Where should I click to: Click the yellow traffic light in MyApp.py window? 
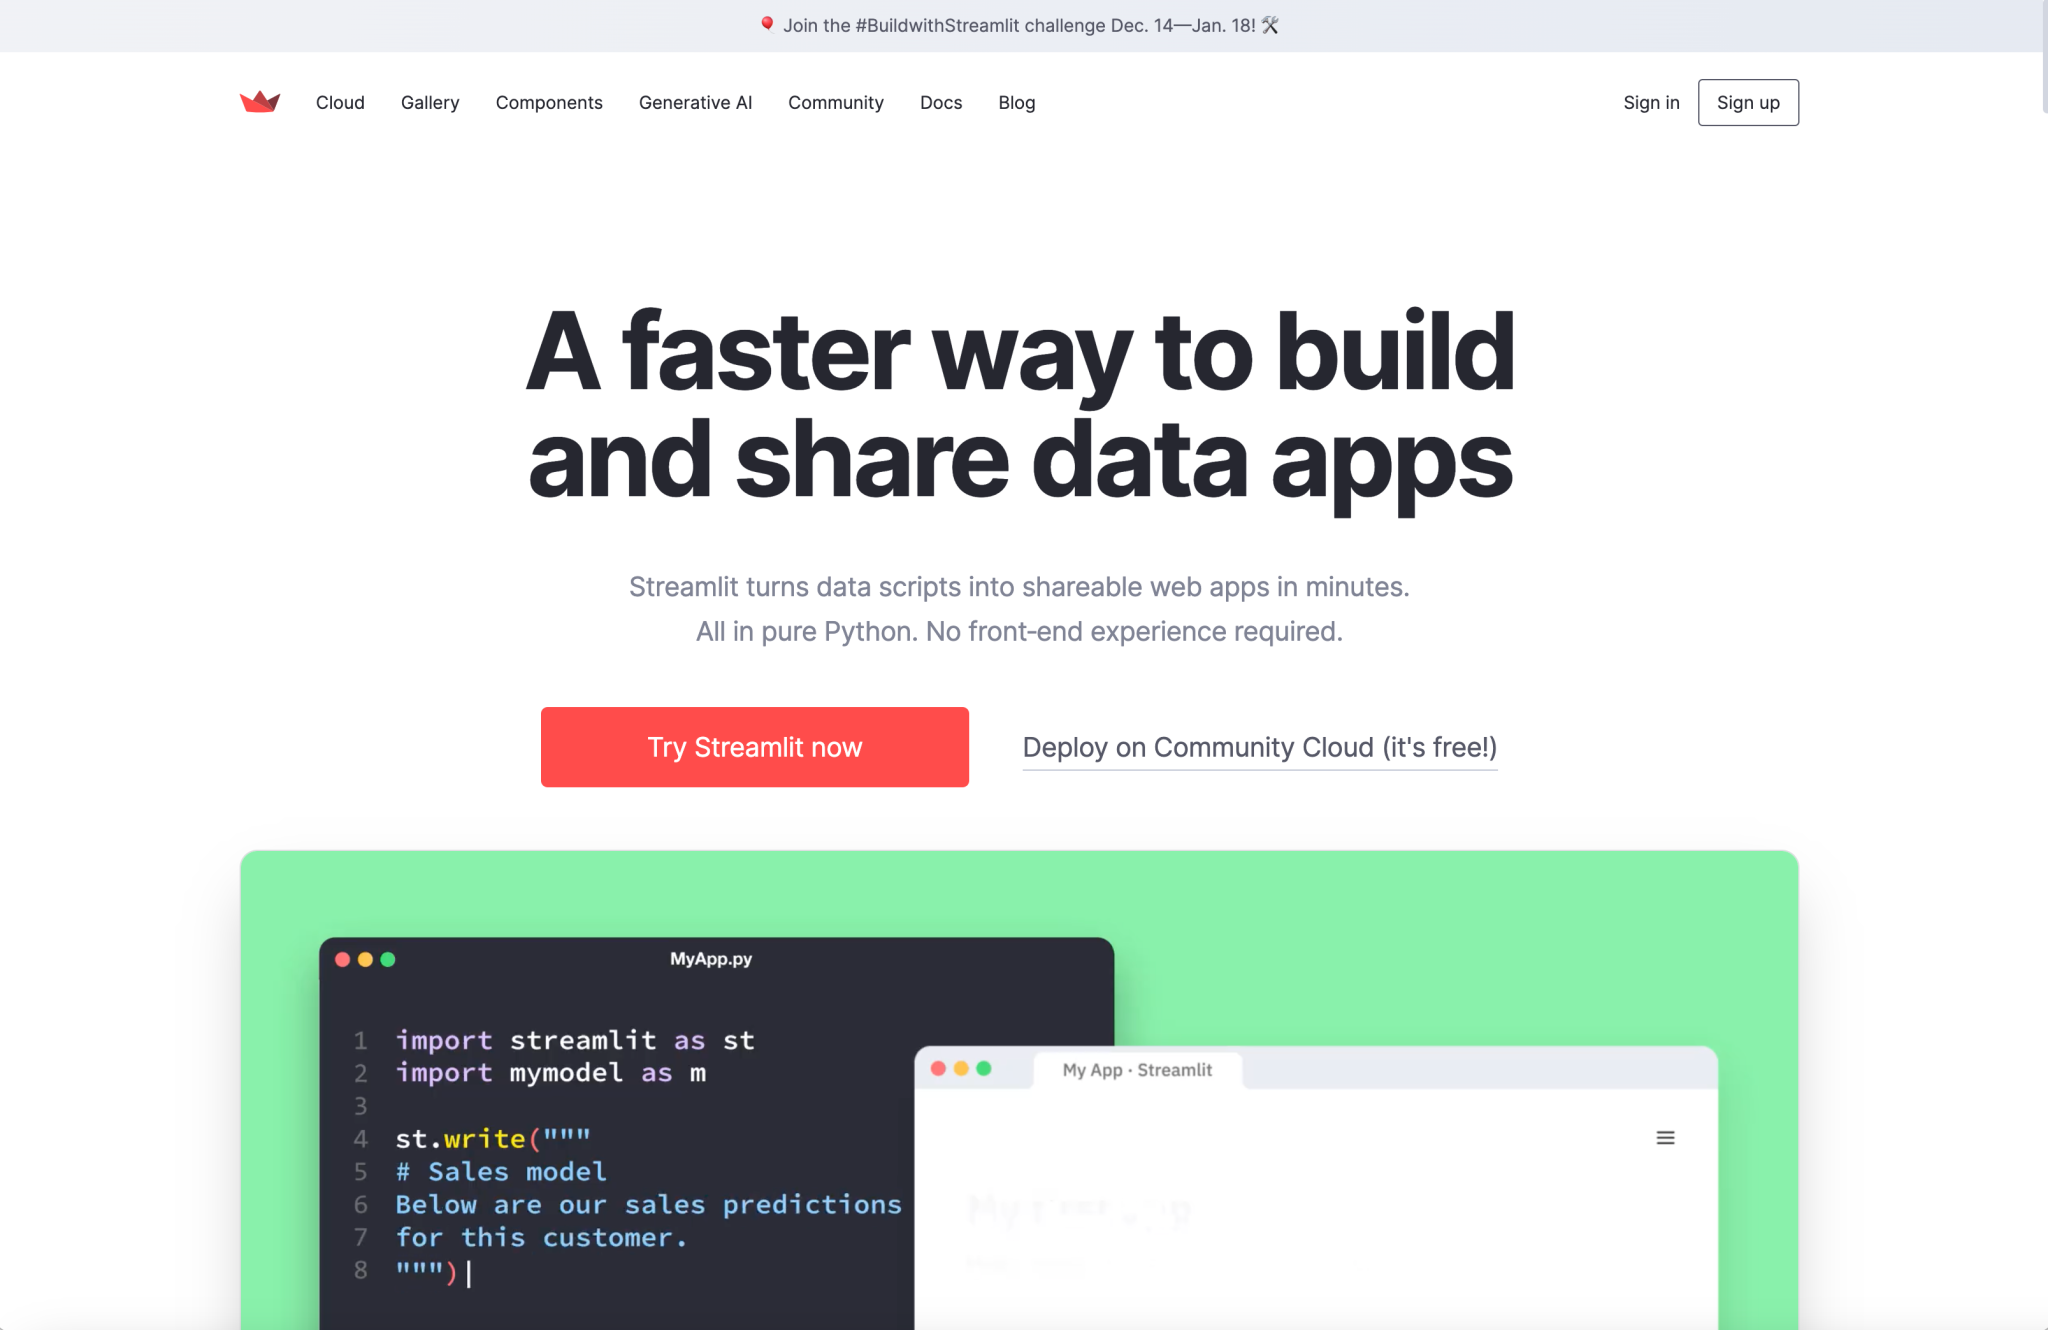point(364,958)
